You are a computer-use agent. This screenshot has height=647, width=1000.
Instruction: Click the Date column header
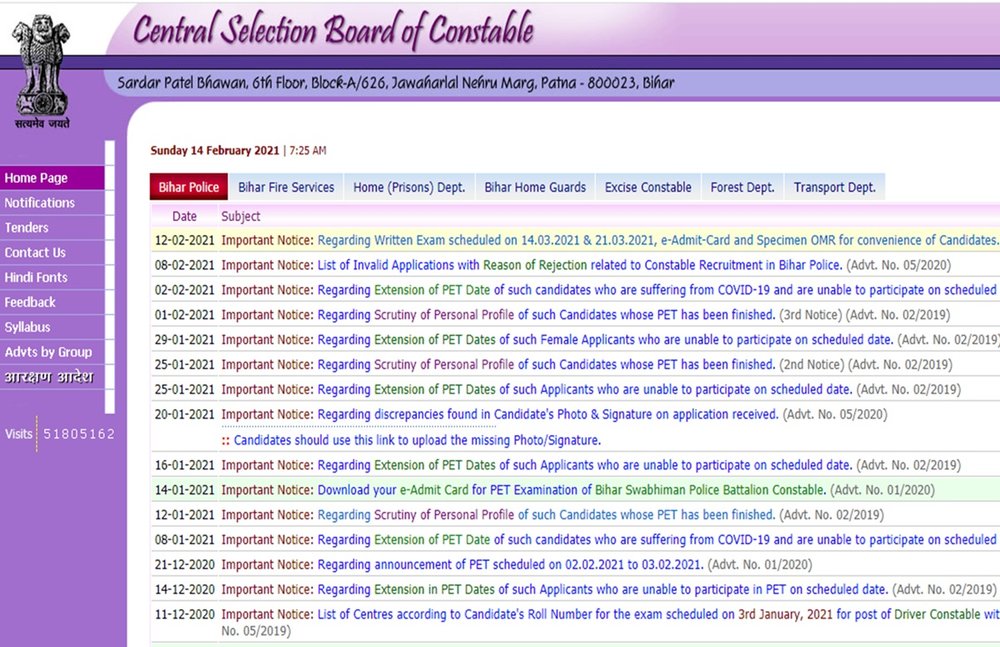(184, 216)
